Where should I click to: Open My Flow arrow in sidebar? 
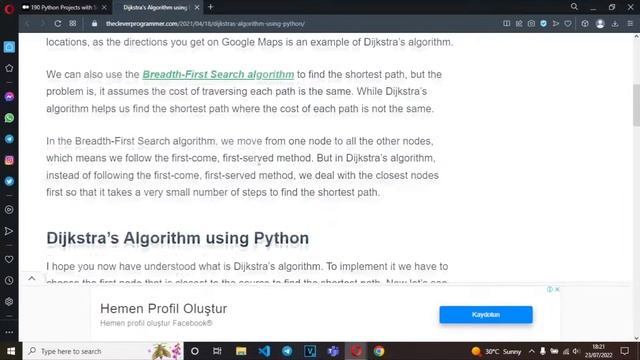[9, 231]
